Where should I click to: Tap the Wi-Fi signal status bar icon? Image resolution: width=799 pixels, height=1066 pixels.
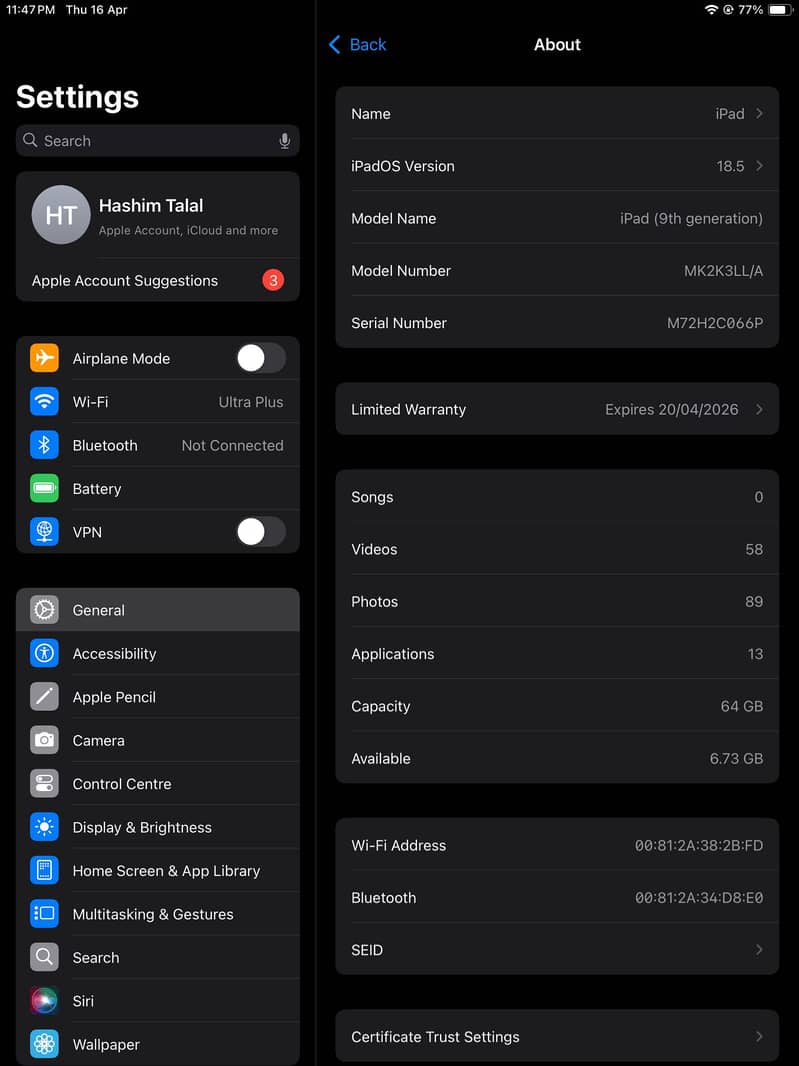711,10
